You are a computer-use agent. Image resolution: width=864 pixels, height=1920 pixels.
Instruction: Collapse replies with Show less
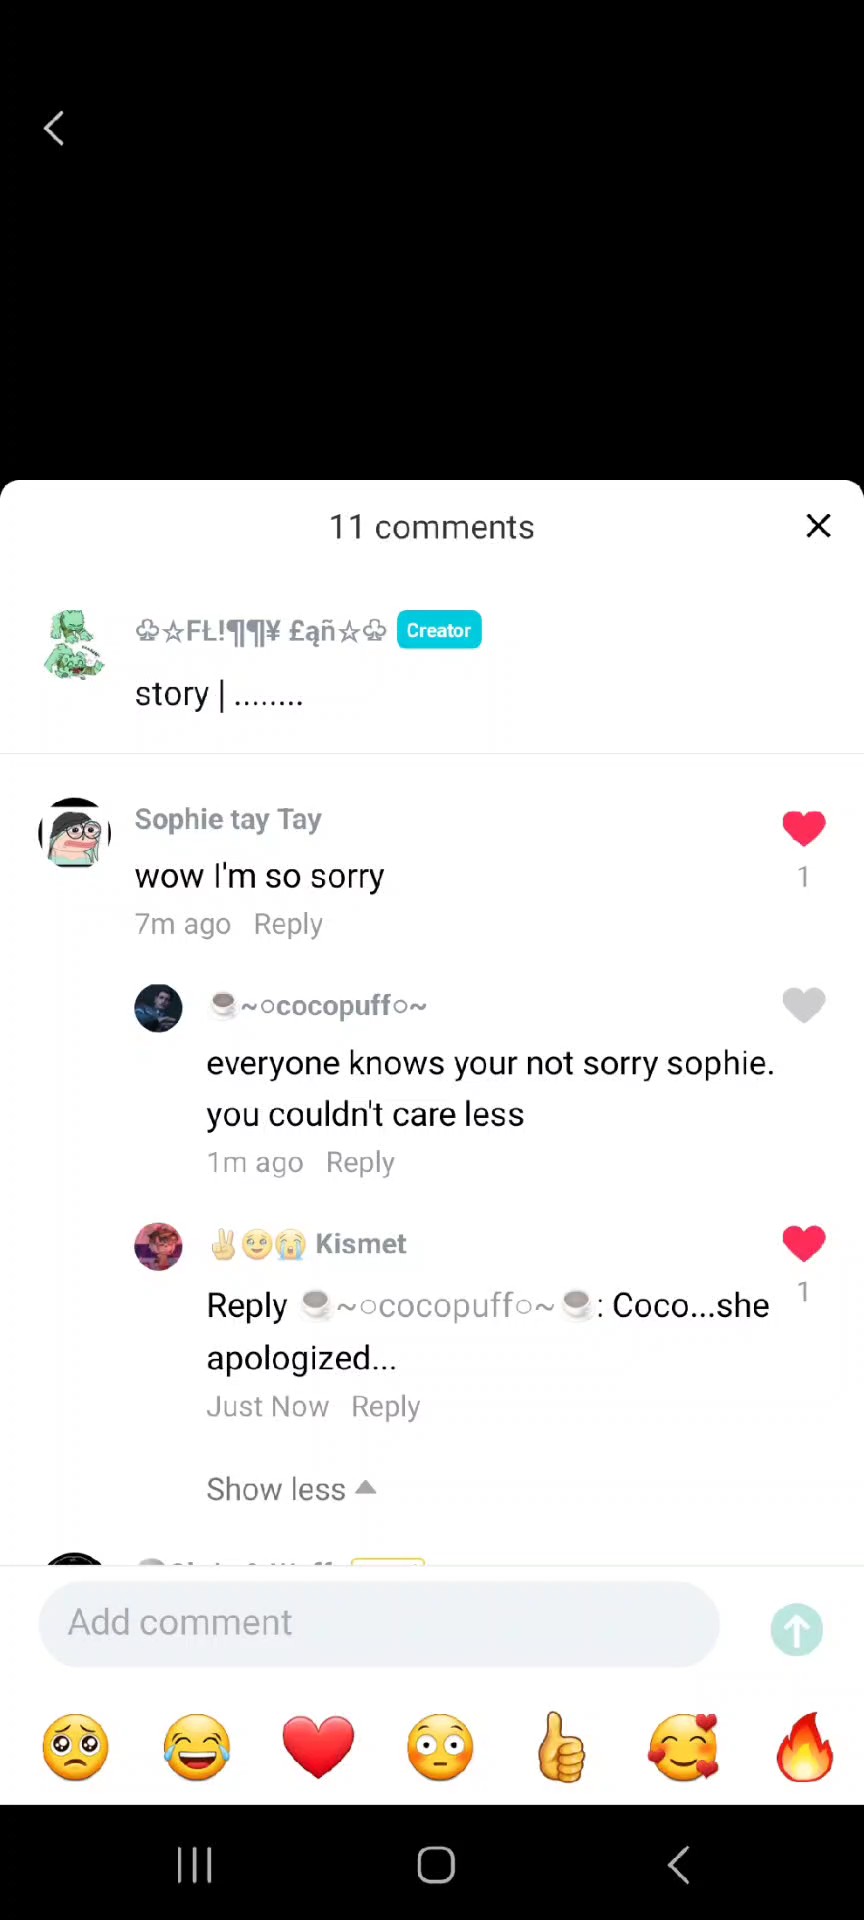[x=291, y=1489]
